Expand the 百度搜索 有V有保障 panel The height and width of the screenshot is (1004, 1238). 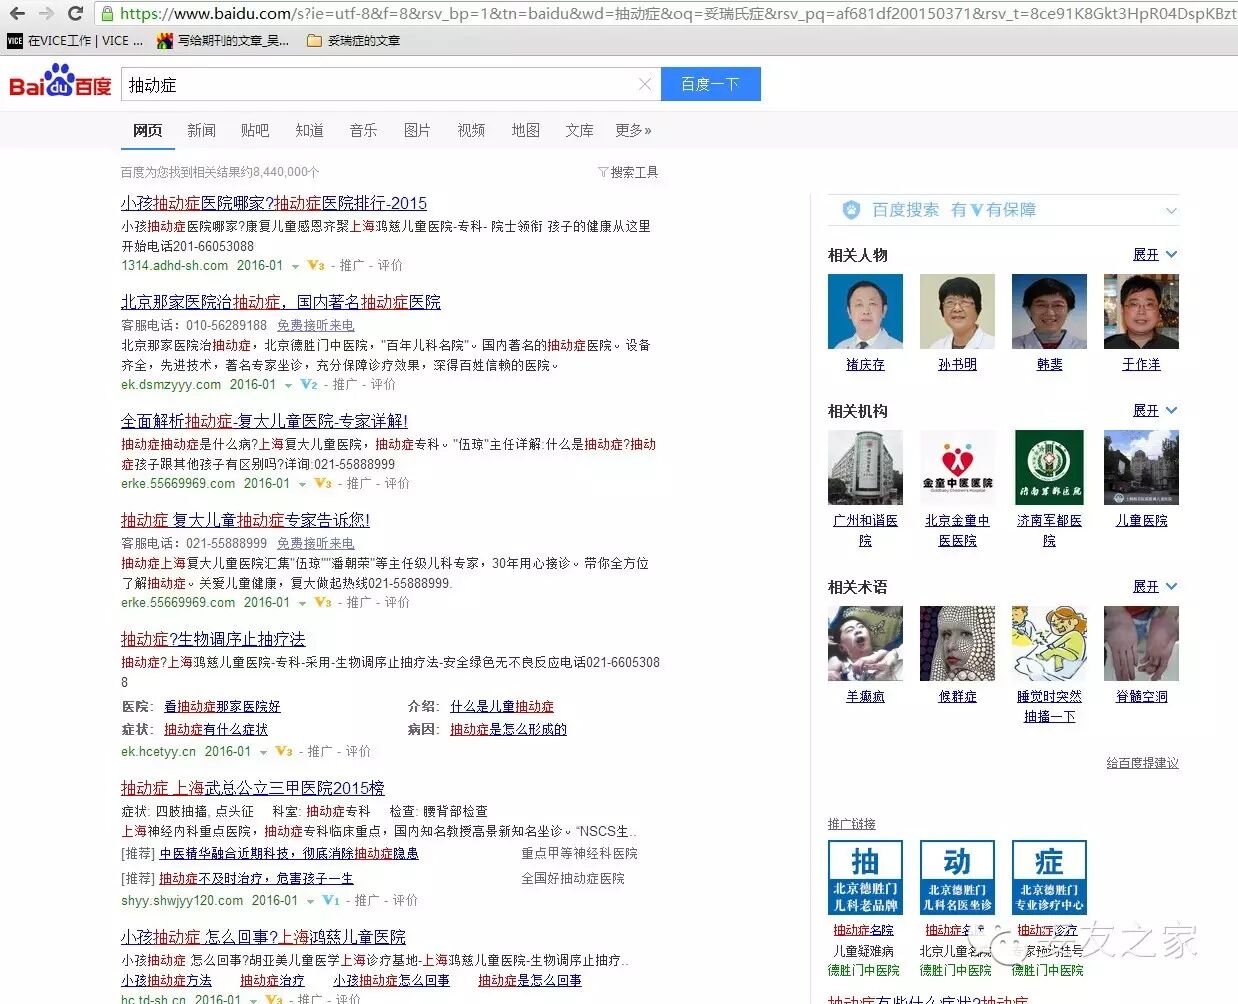coord(1171,211)
